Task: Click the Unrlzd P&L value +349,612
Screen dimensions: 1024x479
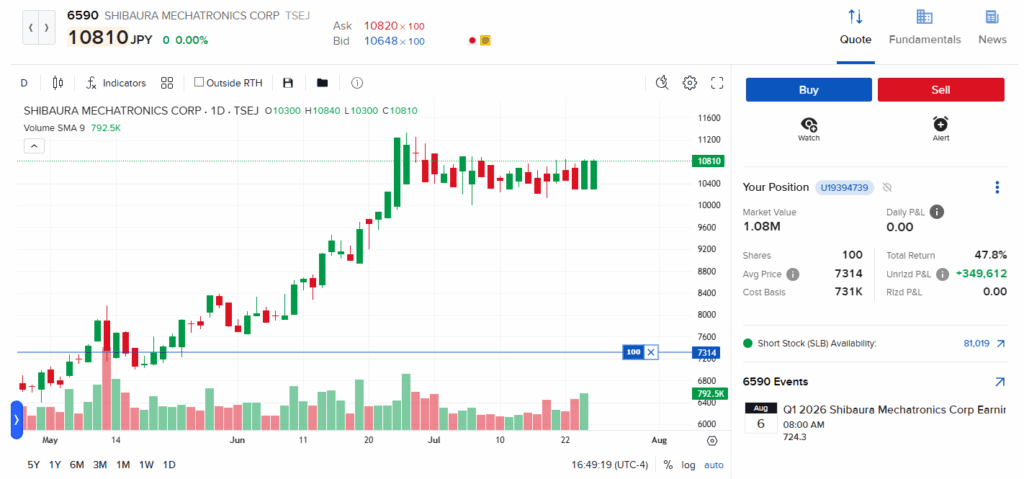Action: tap(981, 274)
